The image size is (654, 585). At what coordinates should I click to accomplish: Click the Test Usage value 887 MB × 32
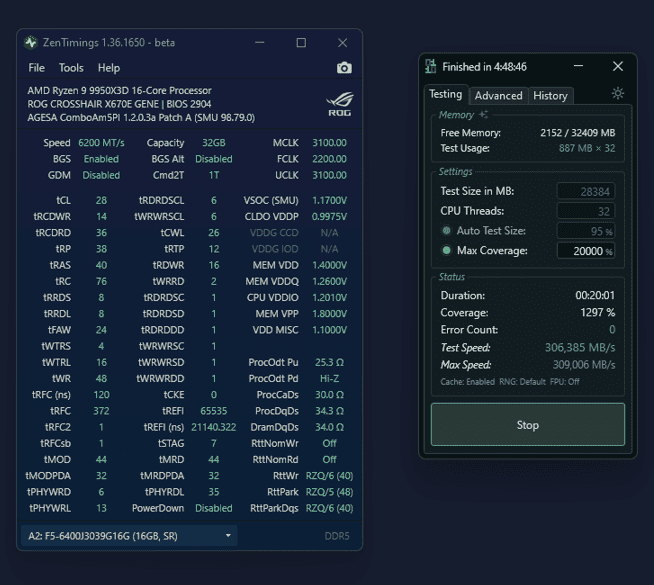pyautogui.click(x=587, y=148)
